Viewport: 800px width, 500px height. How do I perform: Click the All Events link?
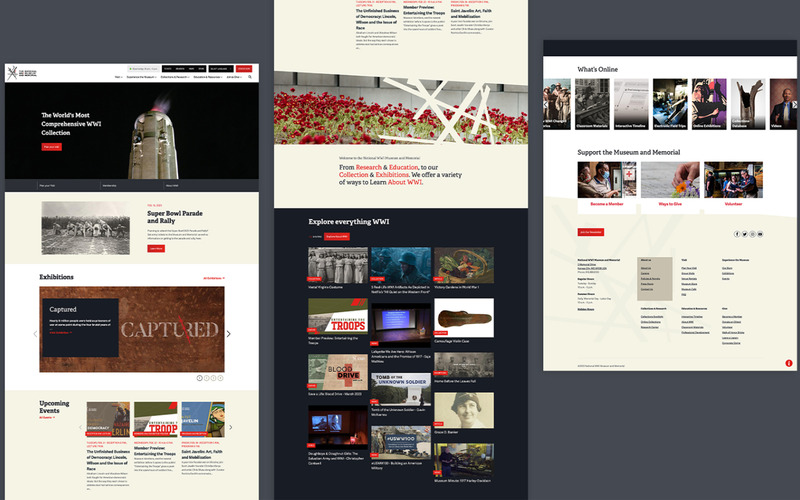pos(47,417)
